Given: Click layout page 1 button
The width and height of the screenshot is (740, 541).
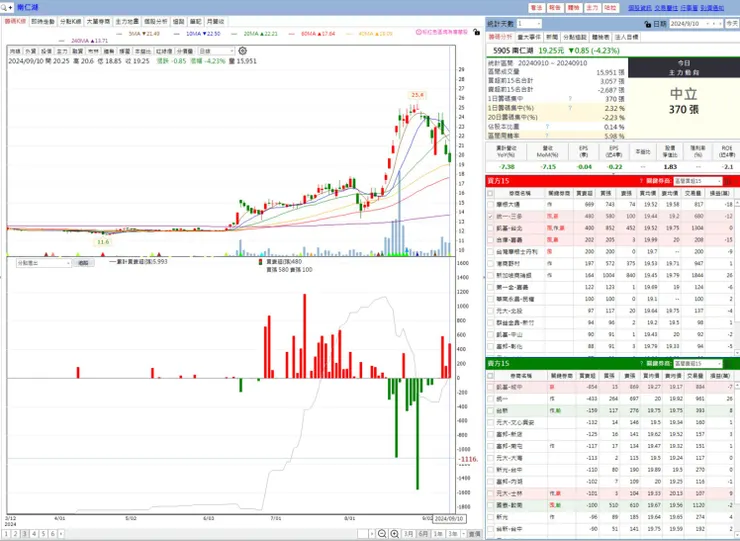Looking at the screenshot, I should click(x=6, y=534).
